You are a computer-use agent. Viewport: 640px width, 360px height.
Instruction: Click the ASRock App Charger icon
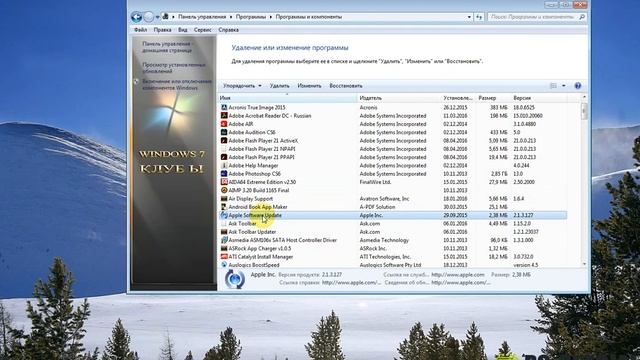pyautogui.click(x=224, y=248)
